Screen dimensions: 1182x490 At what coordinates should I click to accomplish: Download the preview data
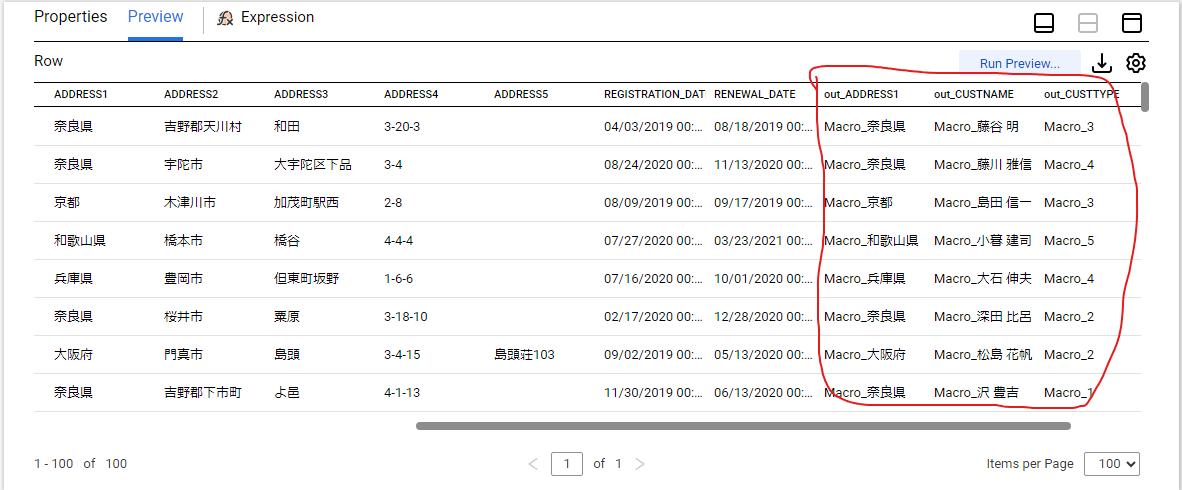(1102, 63)
